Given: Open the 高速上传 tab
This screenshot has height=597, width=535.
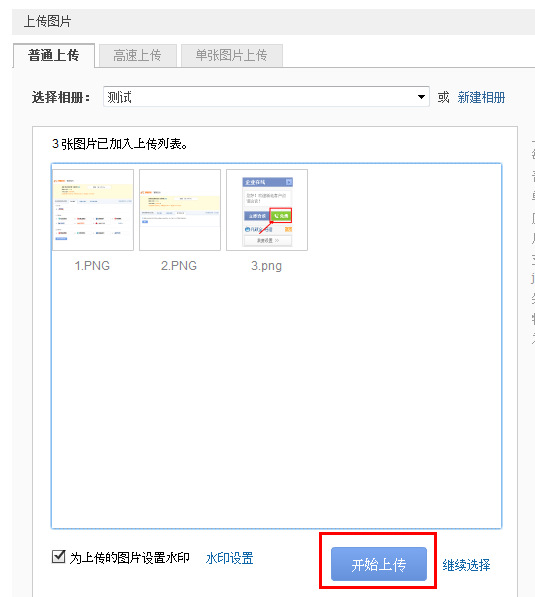Looking at the screenshot, I should point(137,56).
